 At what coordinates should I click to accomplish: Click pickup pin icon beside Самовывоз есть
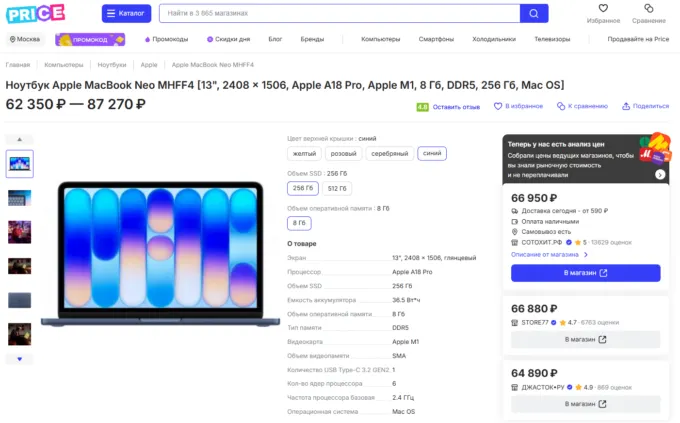pos(515,232)
